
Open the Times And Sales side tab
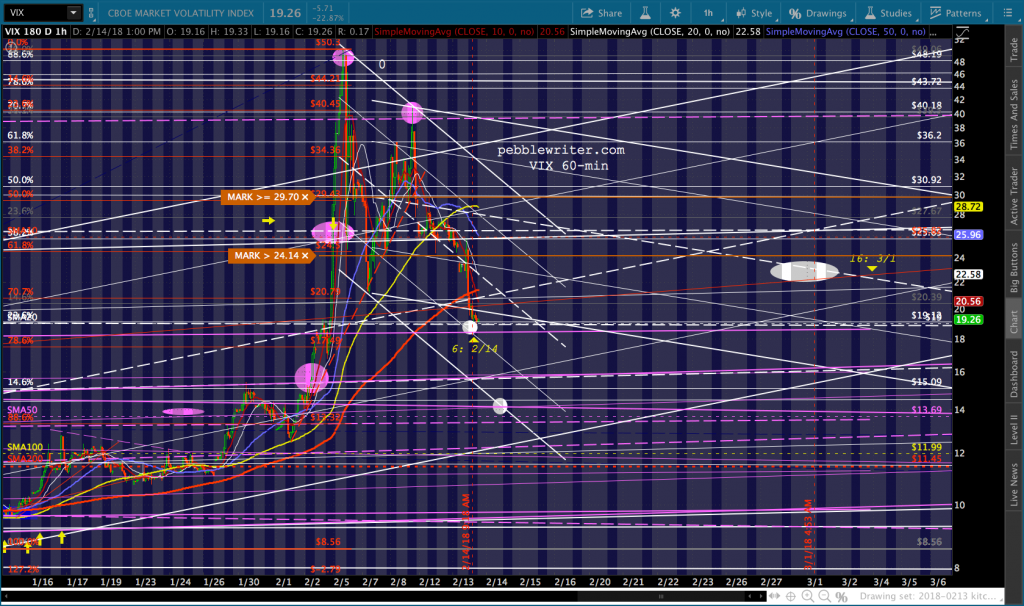pyautogui.click(x=1013, y=117)
